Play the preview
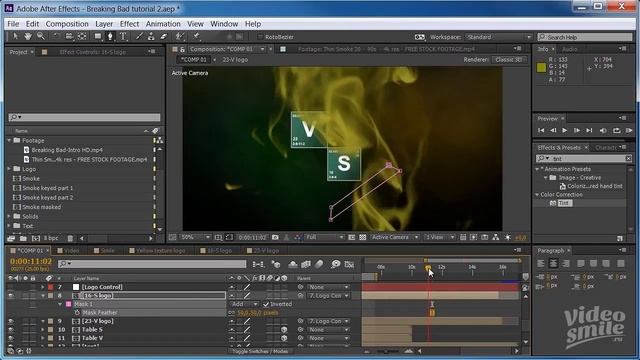This screenshot has width=640, height=360. (x=565, y=130)
